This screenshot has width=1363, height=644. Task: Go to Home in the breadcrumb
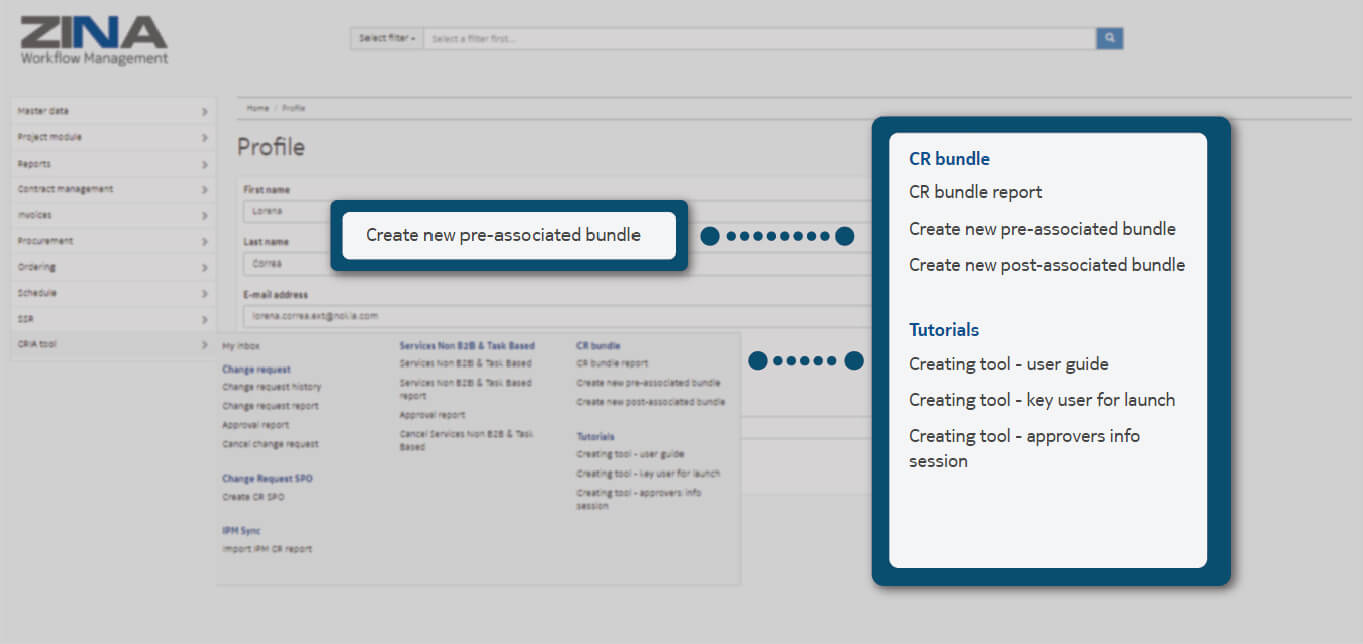coord(257,108)
